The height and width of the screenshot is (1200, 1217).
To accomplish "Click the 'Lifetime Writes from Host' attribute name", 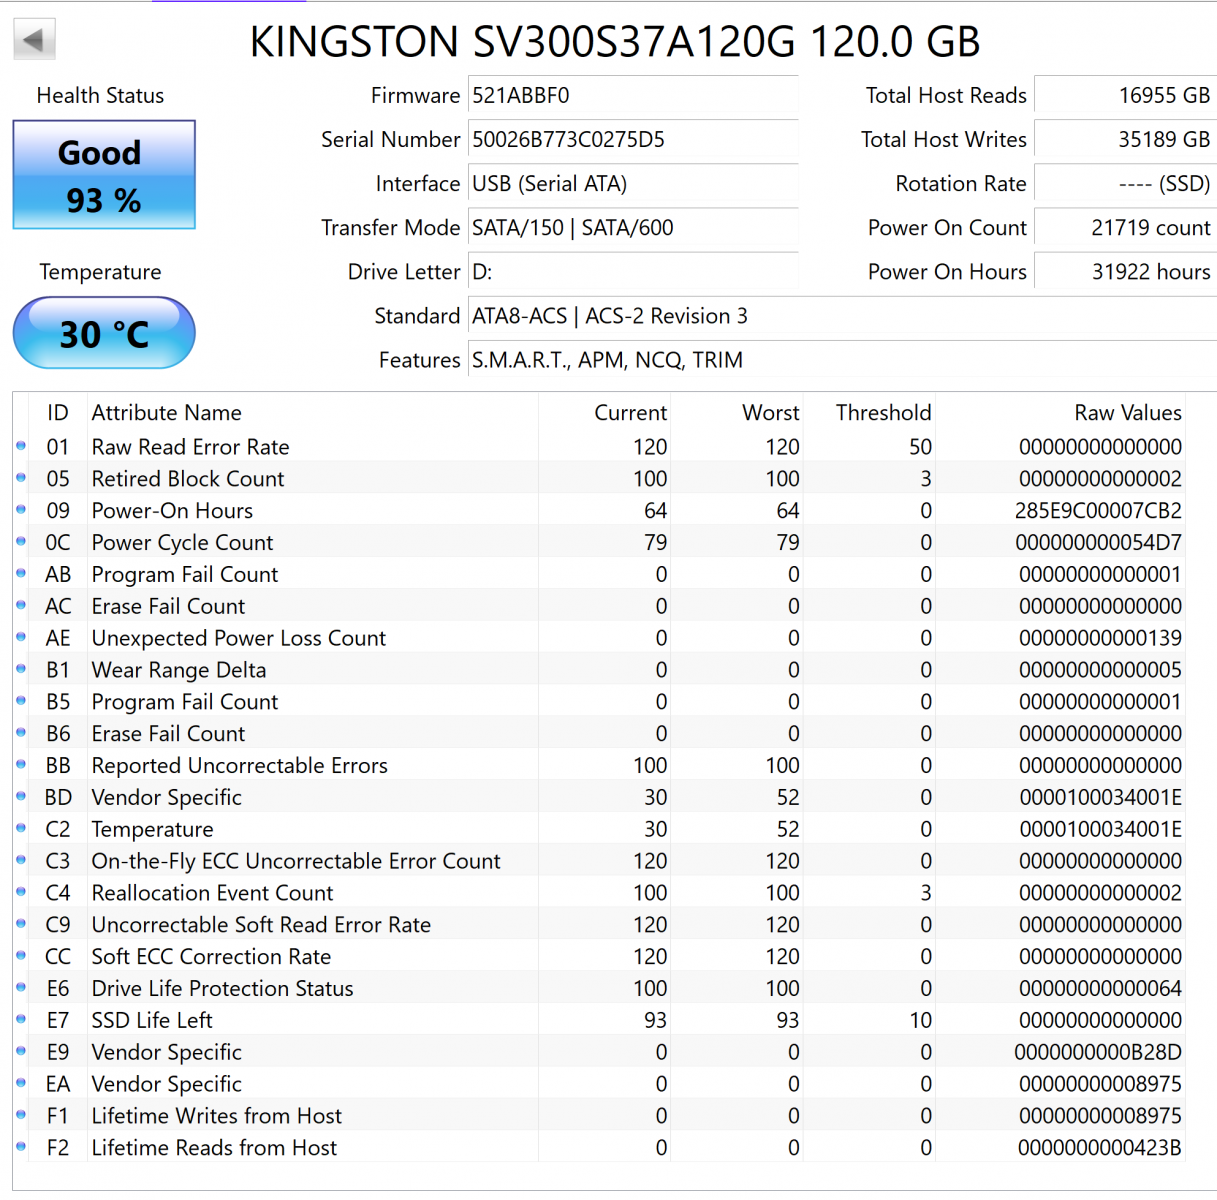I will 216,1116.
